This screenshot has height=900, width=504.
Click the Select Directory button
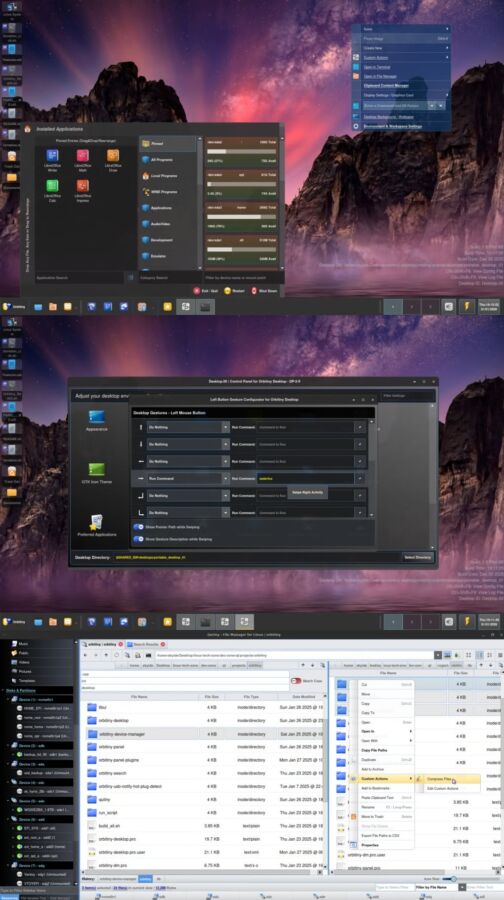pyautogui.click(x=417, y=557)
